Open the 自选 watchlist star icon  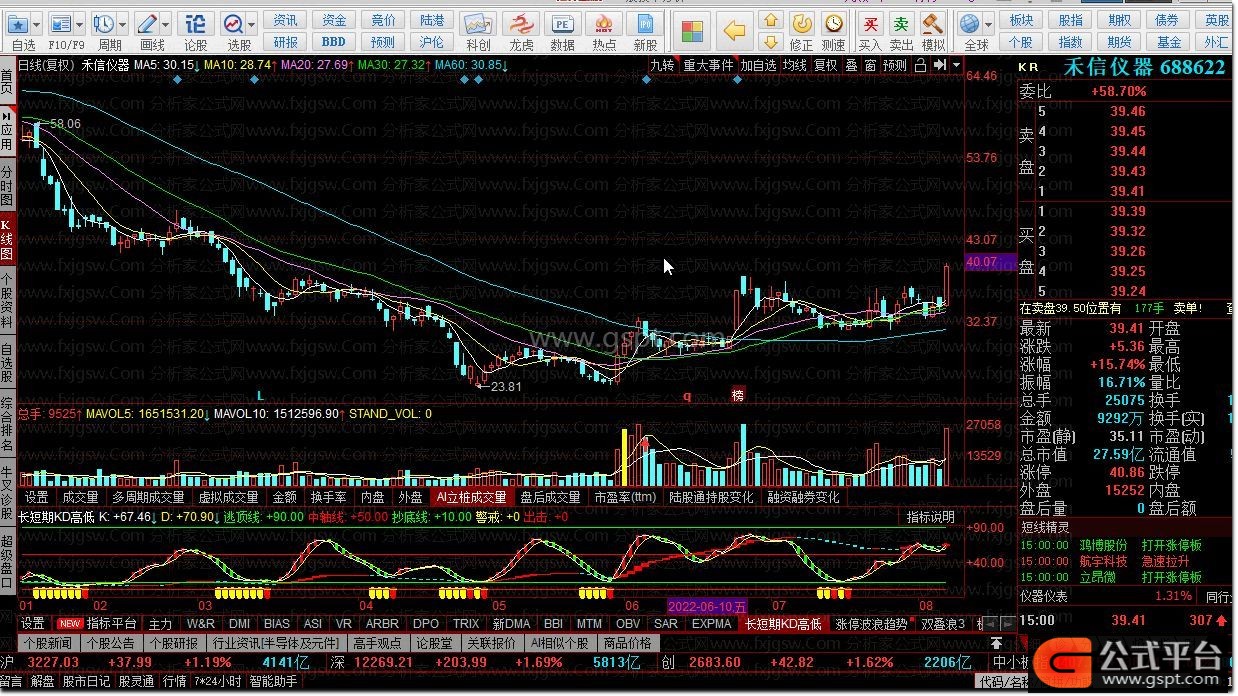[x=17, y=23]
